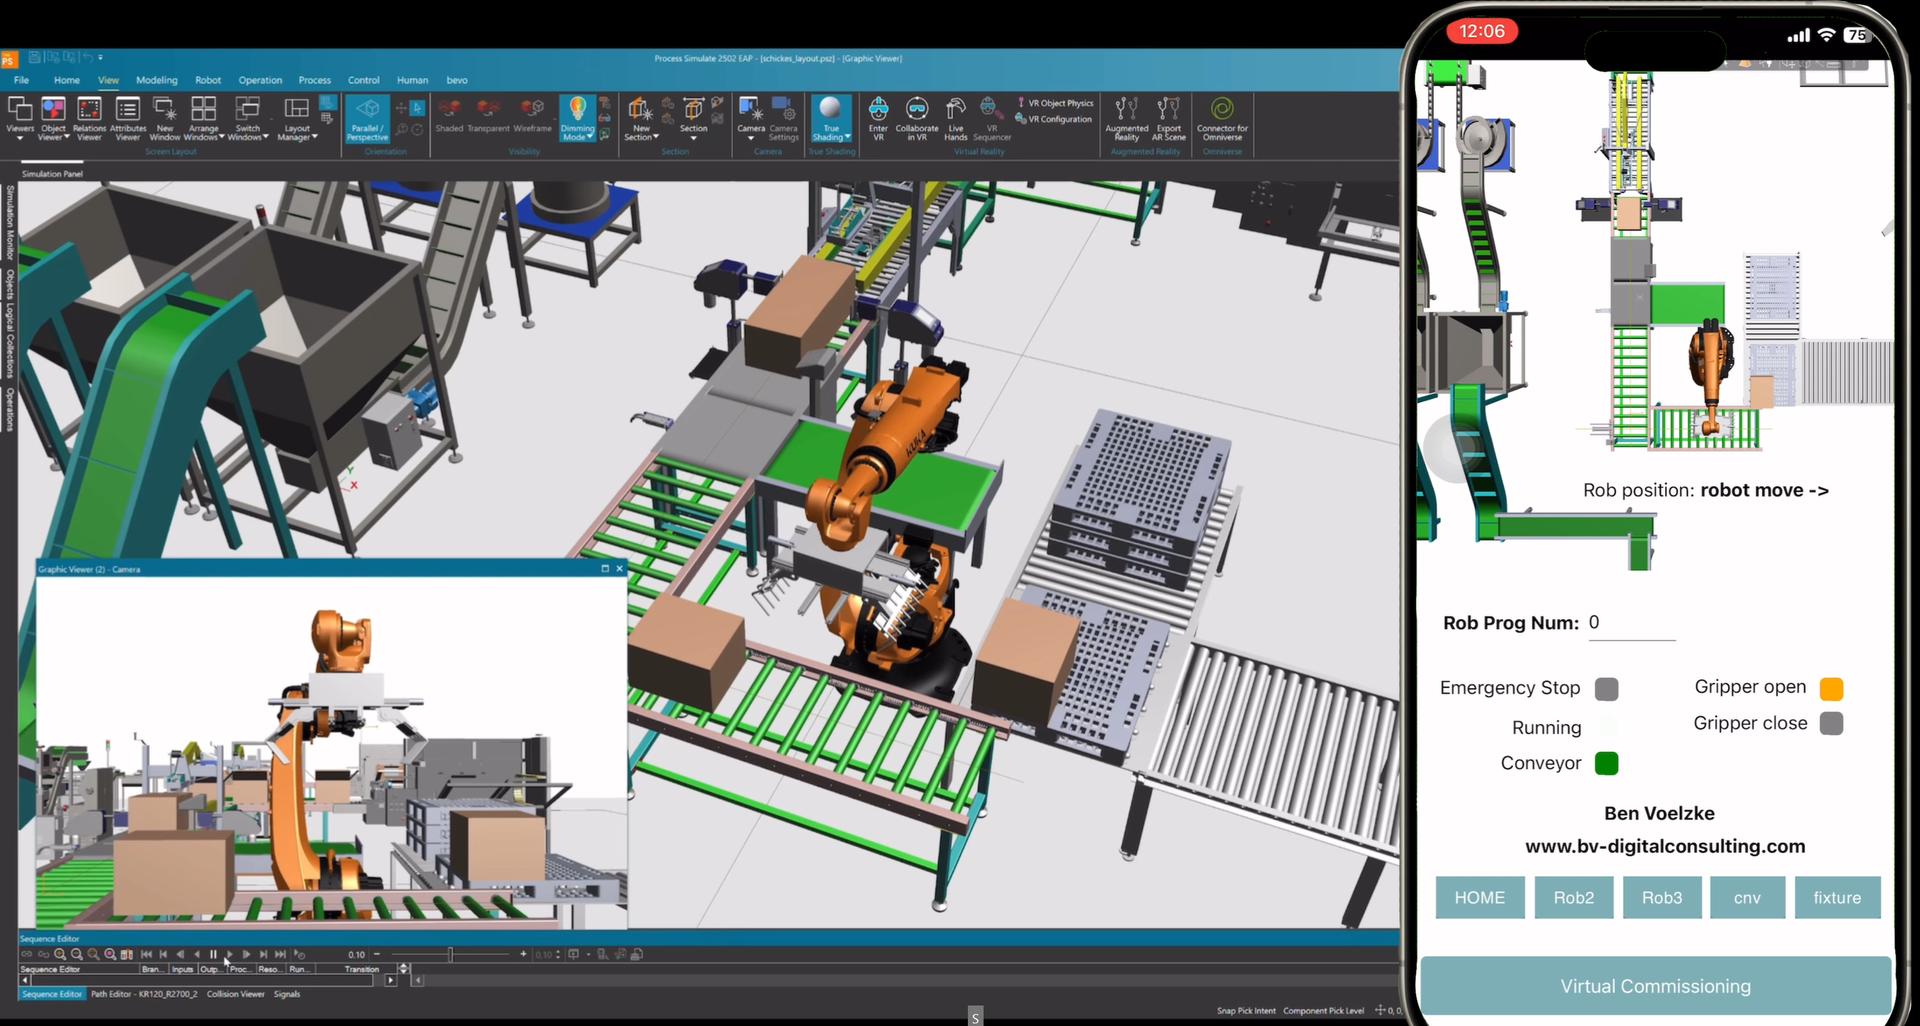The image size is (1920, 1026).
Task: Toggle the Conveyor green indicator
Action: tap(1606, 763)
